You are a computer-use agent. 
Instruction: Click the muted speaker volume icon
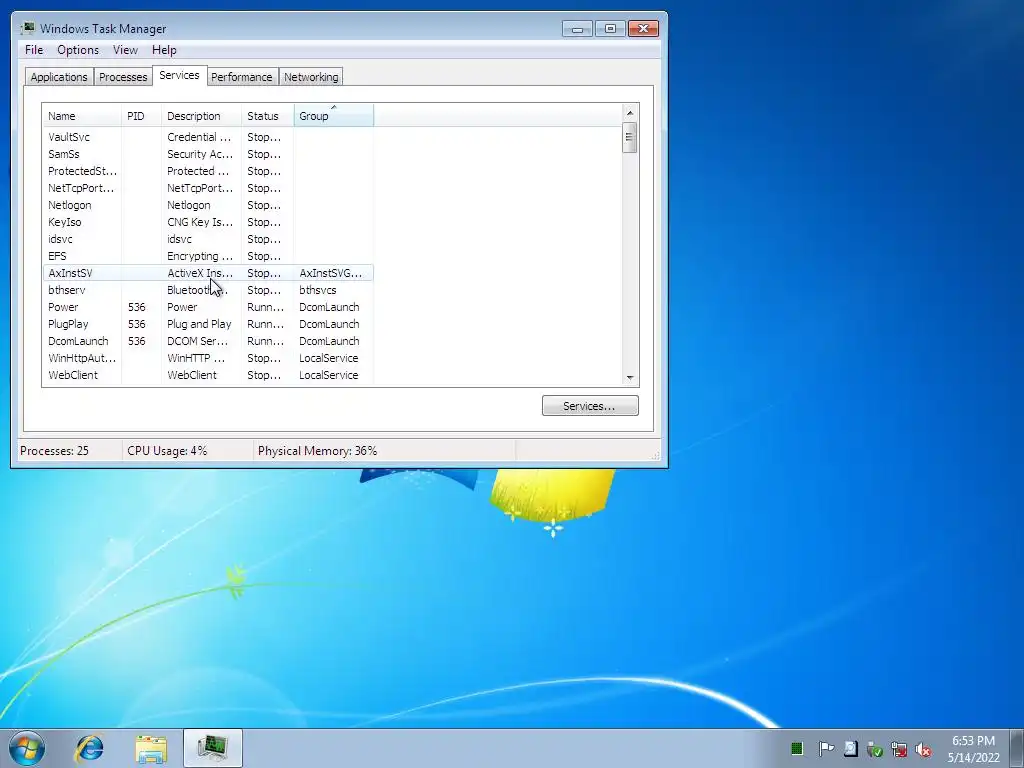pyautogui.click(x=923, y=749)
